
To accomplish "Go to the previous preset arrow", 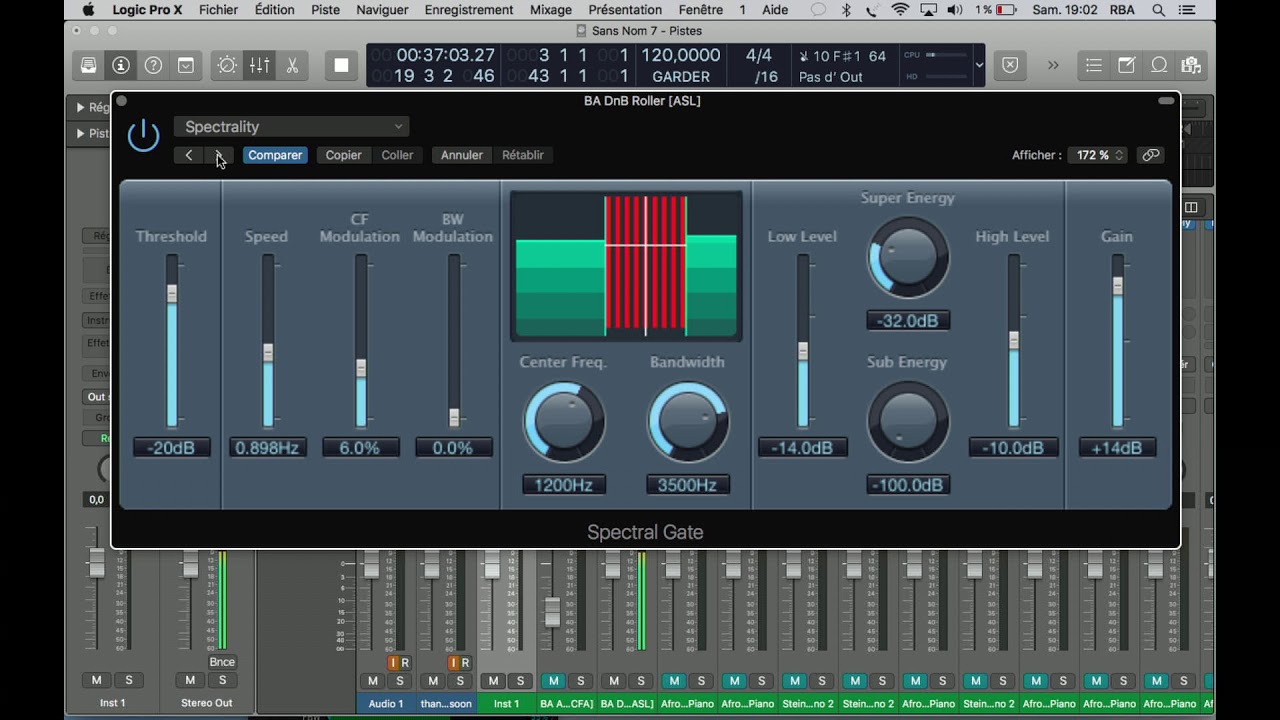I will pyautogui.click(x=189, y=155).
